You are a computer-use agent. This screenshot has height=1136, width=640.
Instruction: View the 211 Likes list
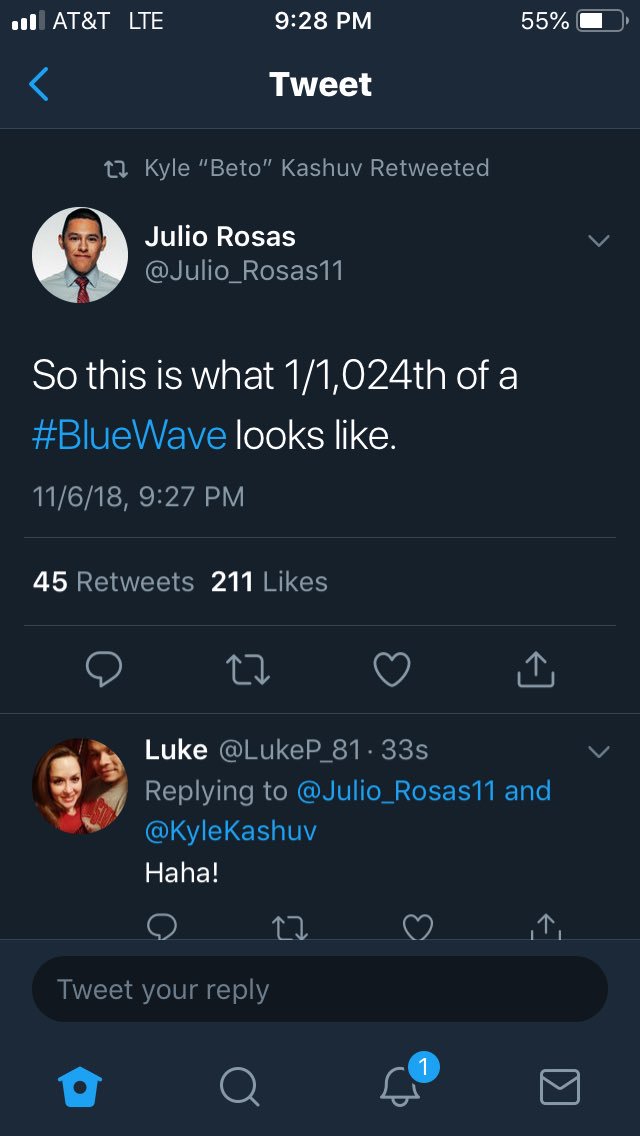pyautogui.click(x=269, y=582)
